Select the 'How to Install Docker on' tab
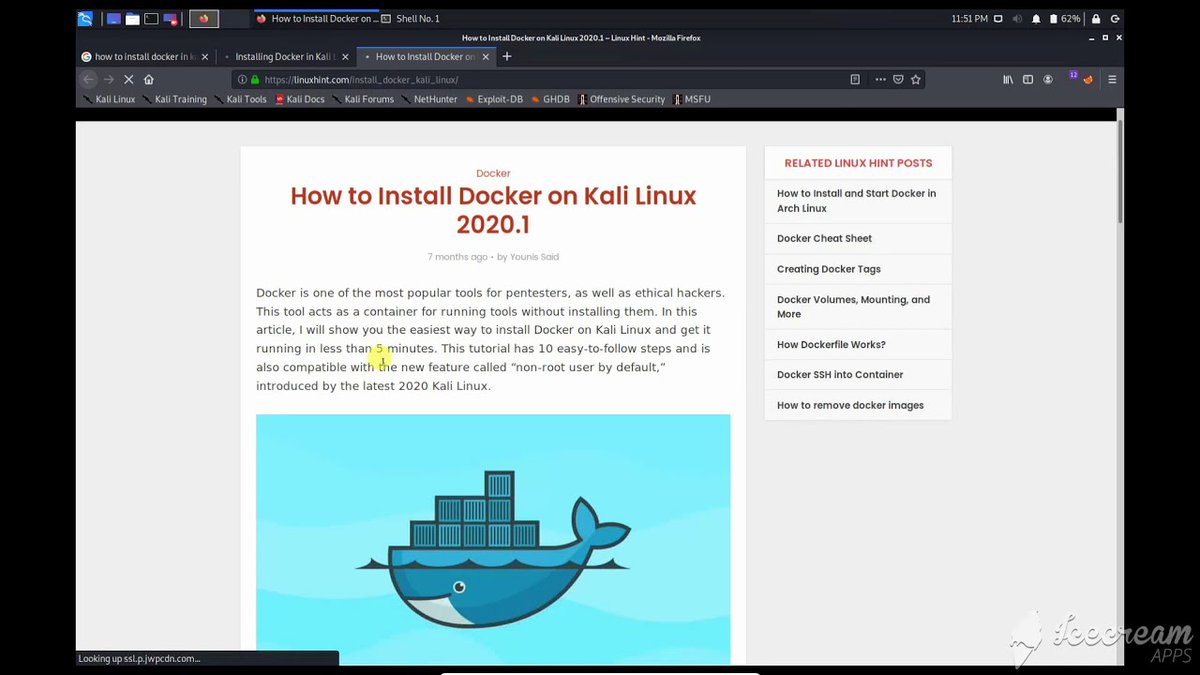 [x=425, y=56]
